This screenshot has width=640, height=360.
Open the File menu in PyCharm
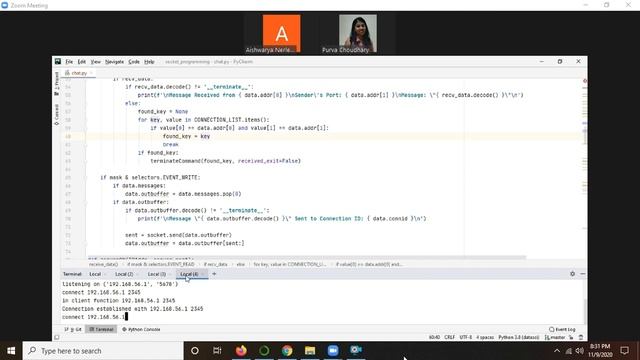69,62
